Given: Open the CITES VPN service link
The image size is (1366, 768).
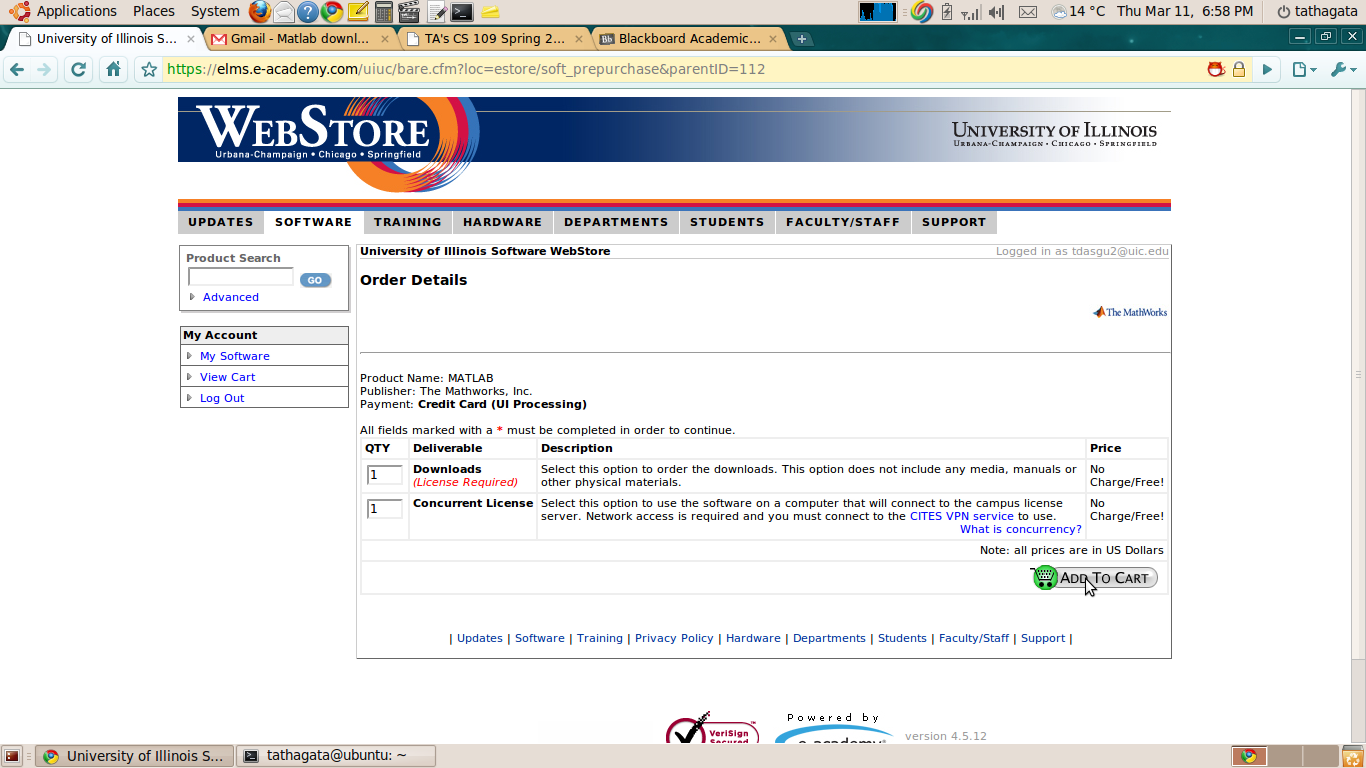Looking at the screenshot, I should [962, 516].
